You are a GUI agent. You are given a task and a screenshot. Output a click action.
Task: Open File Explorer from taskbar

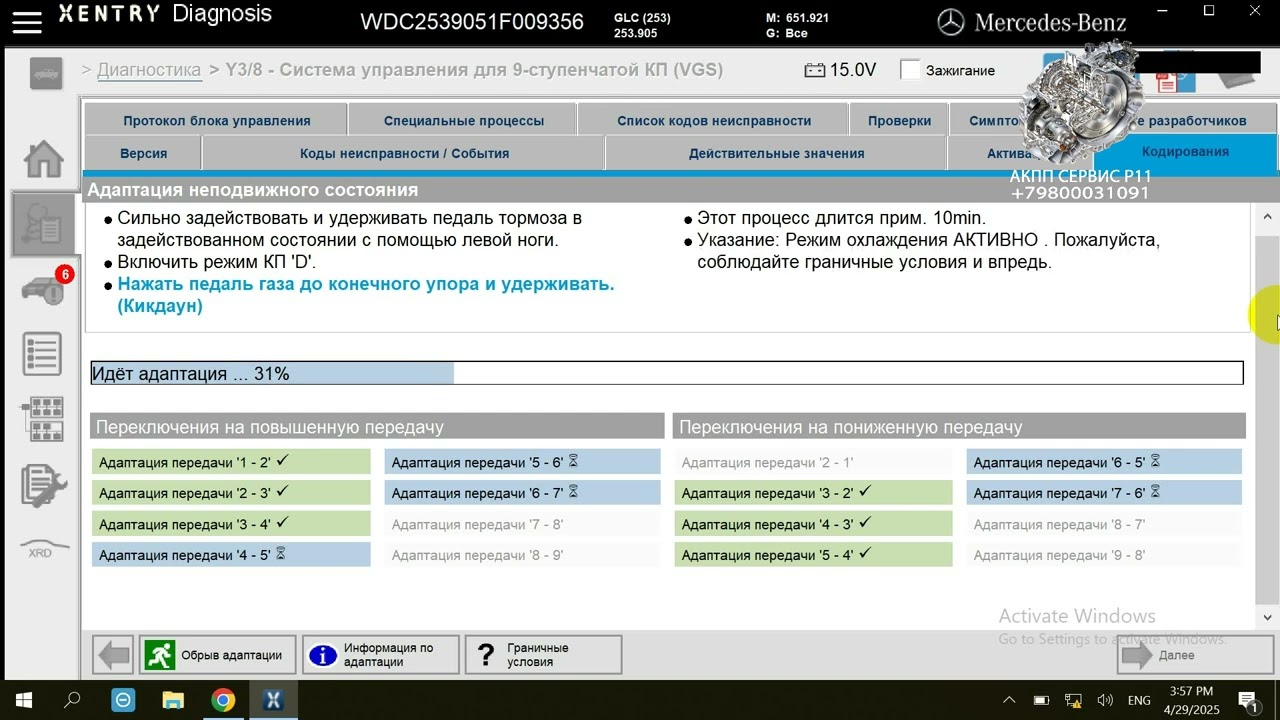173,700
